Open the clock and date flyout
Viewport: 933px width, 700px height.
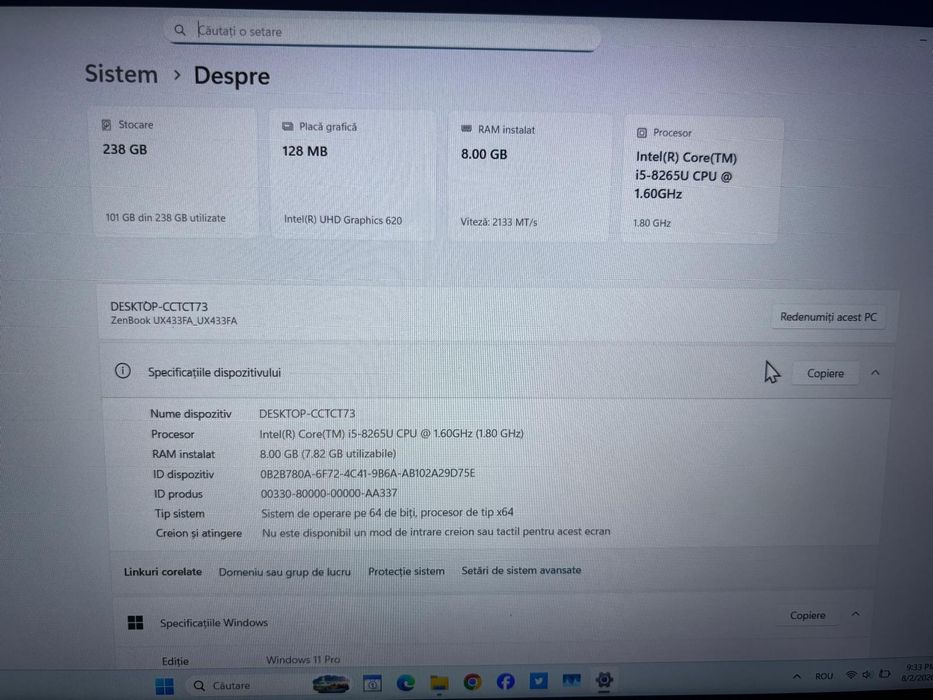918,672
